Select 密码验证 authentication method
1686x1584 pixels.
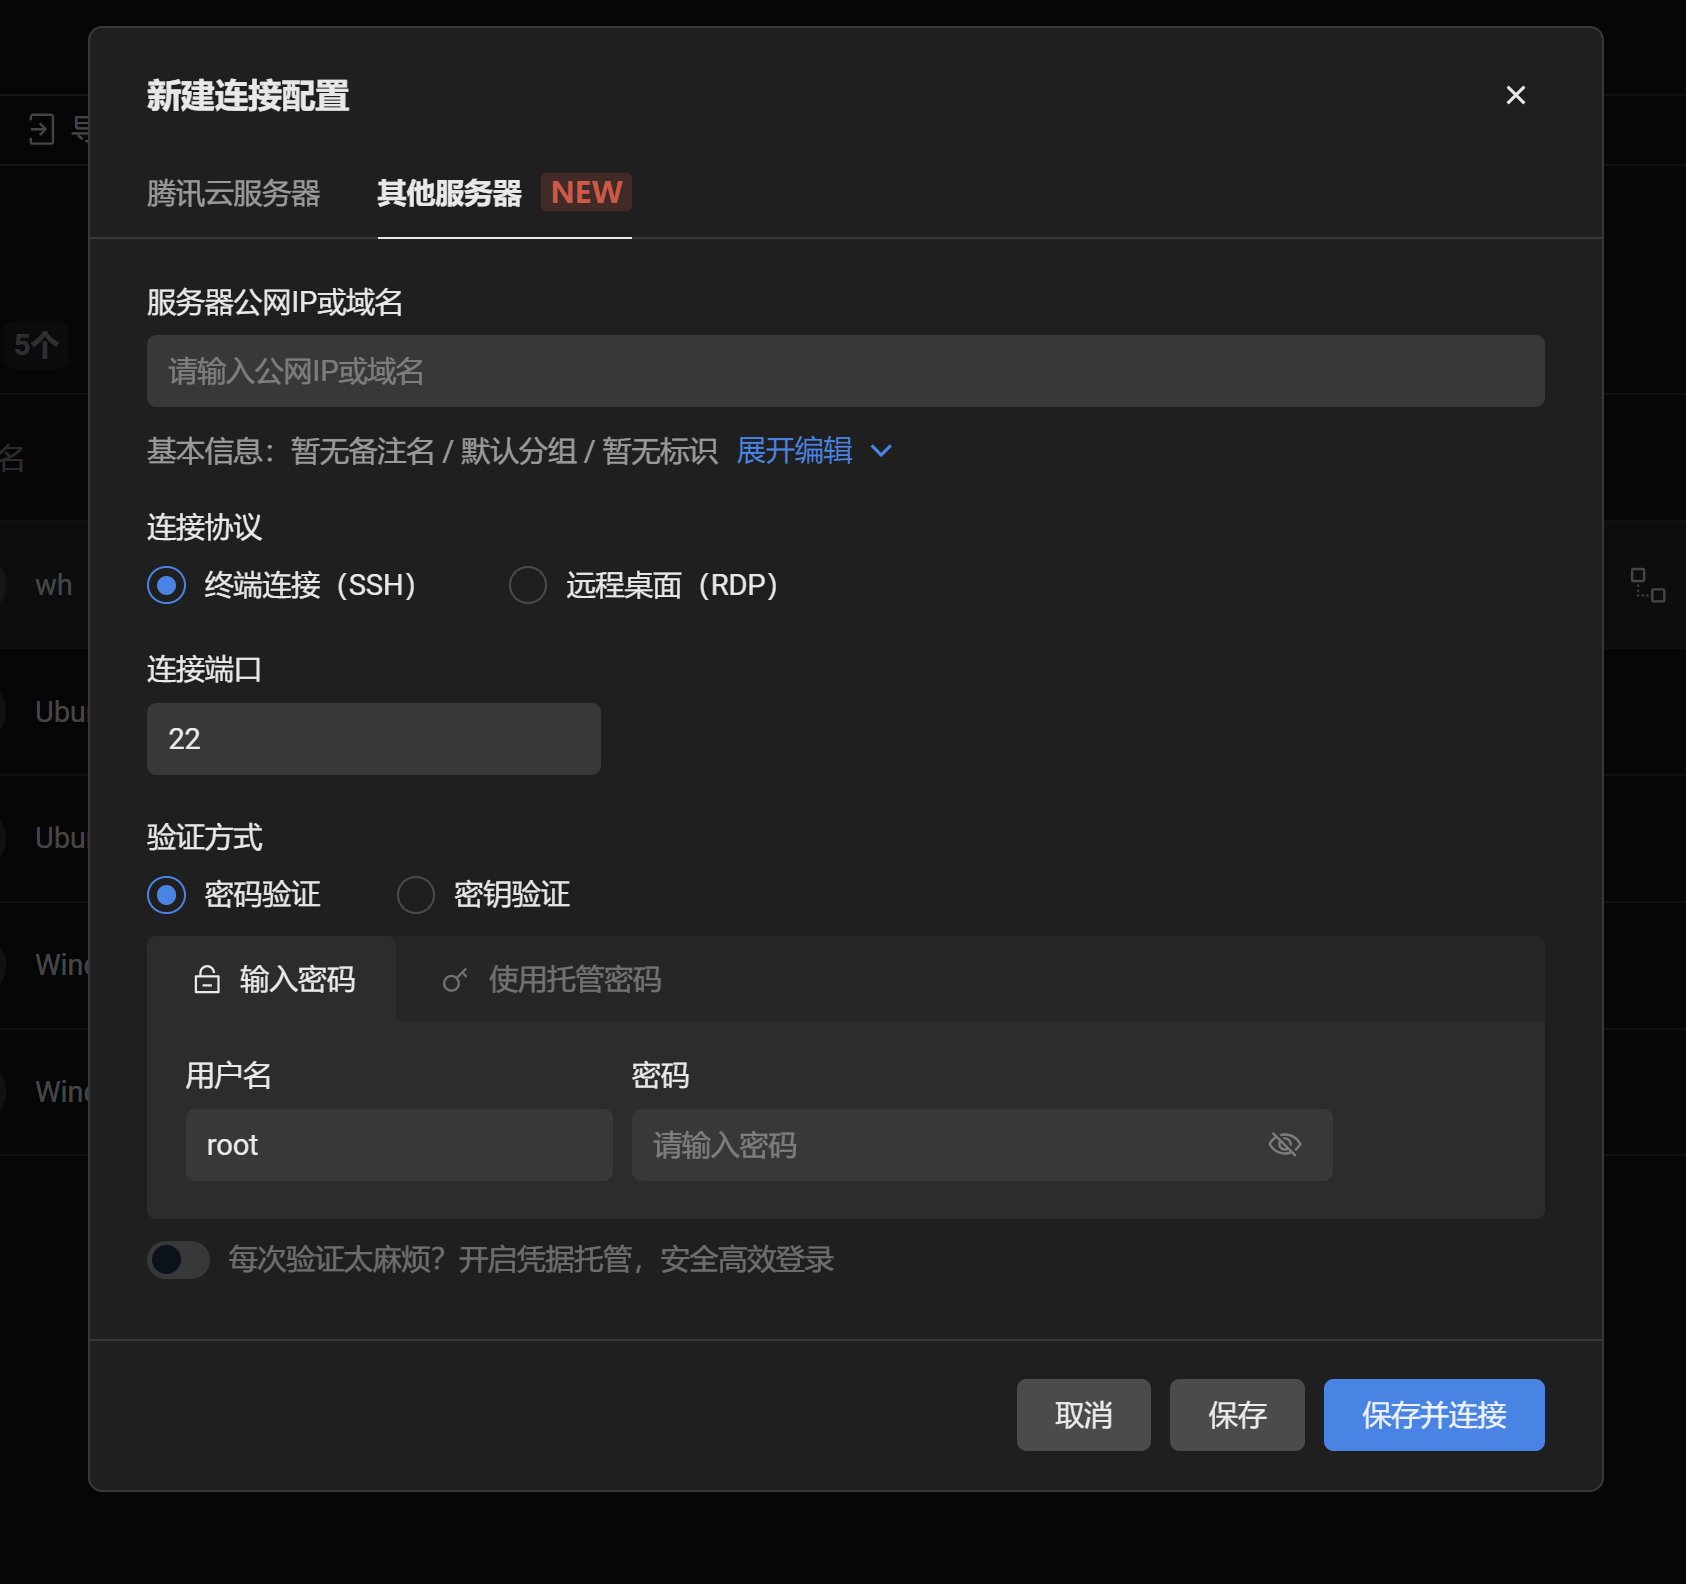point(166,895)
